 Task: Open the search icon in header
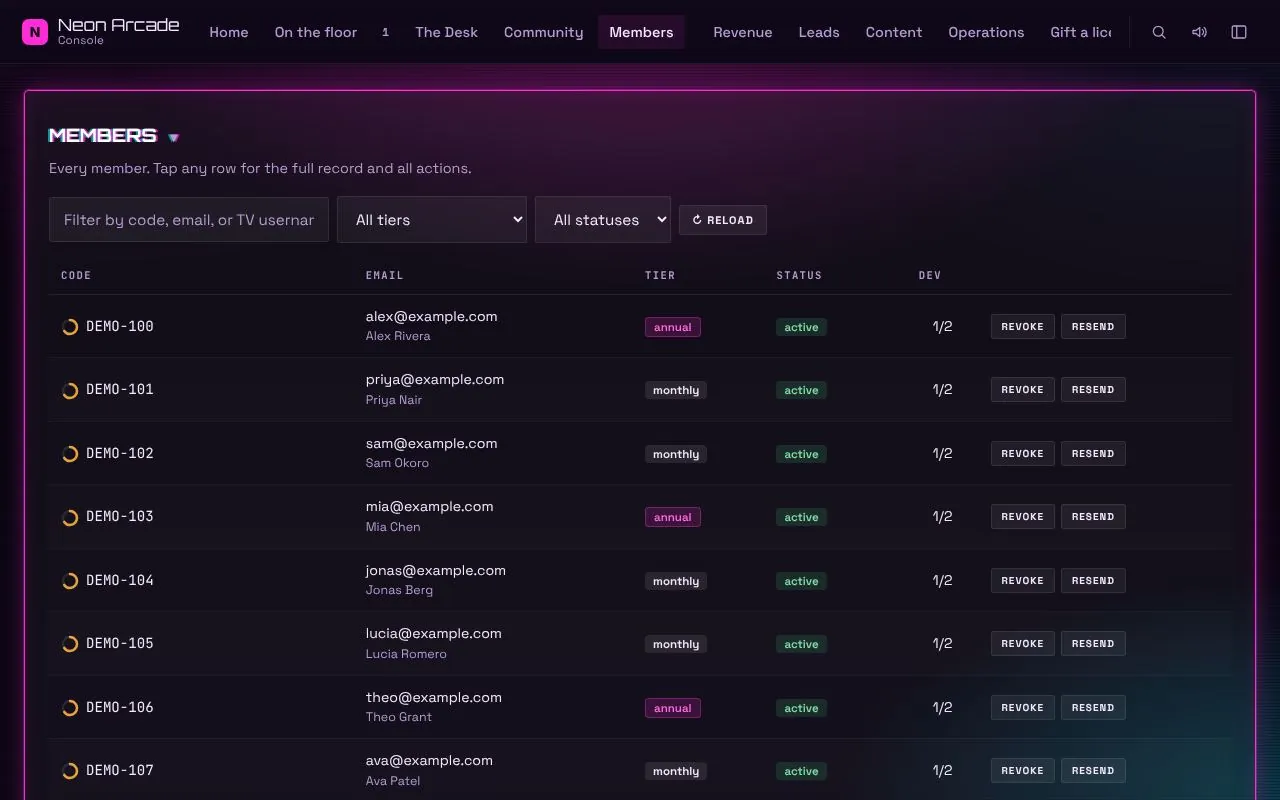tap(1159, 32)
